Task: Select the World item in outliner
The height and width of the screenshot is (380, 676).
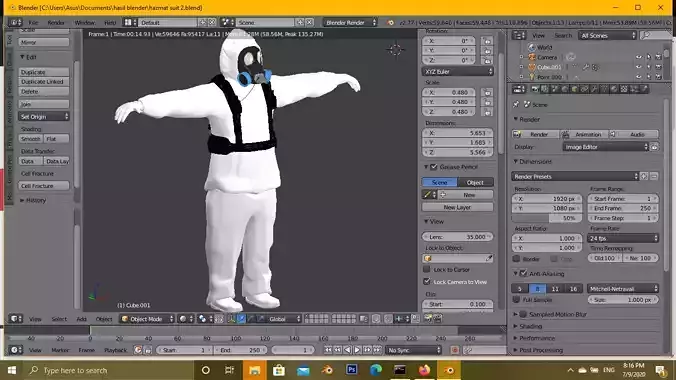Action: pyautogui.click(x=544, y=47)
